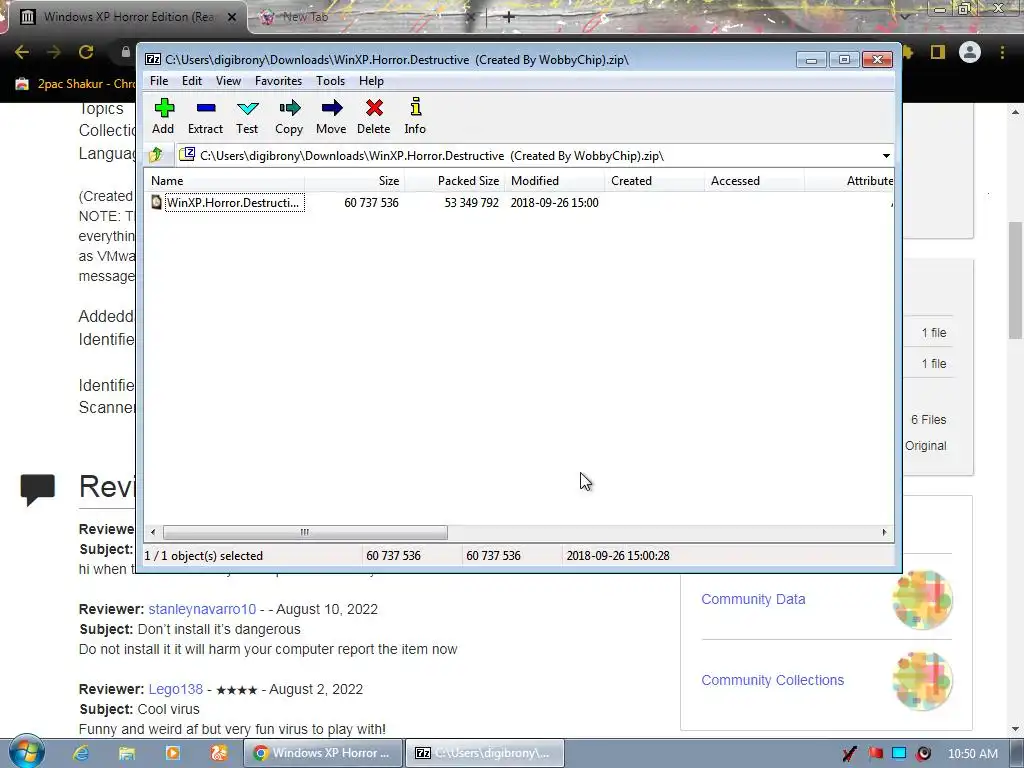Click the 53 349 792 packed size cell

click(x=472, y=202)
